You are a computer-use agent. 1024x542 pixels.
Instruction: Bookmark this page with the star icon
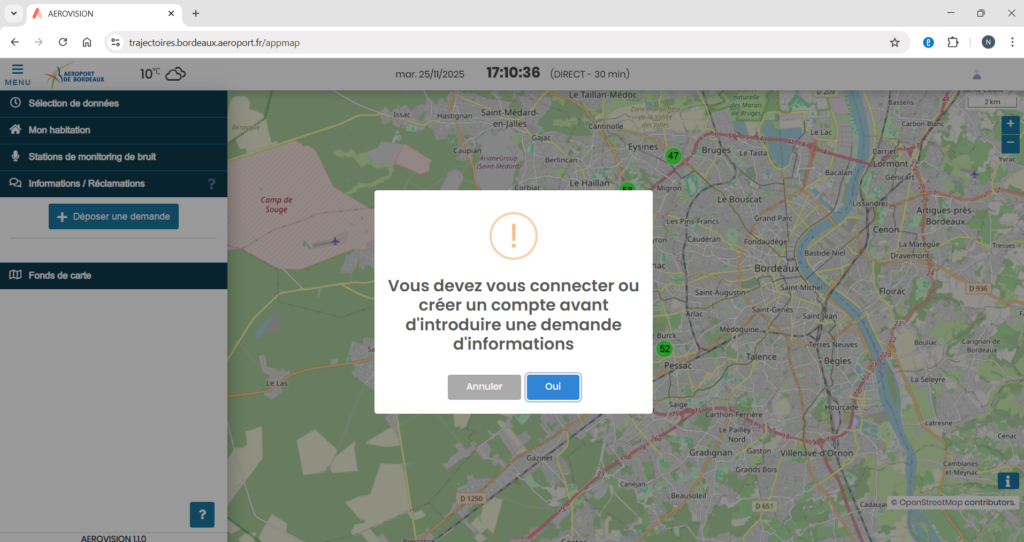point(894,42)
